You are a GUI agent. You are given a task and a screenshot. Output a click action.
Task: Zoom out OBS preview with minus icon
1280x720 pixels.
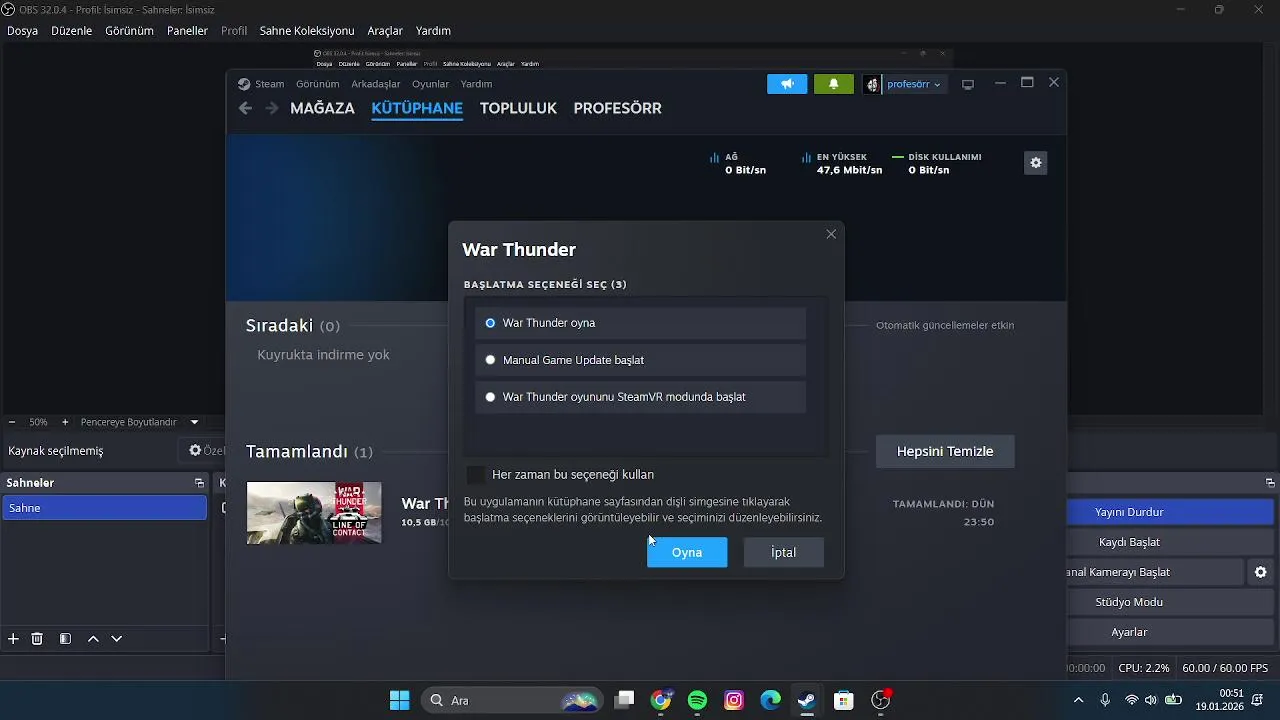tap(12, 422)
